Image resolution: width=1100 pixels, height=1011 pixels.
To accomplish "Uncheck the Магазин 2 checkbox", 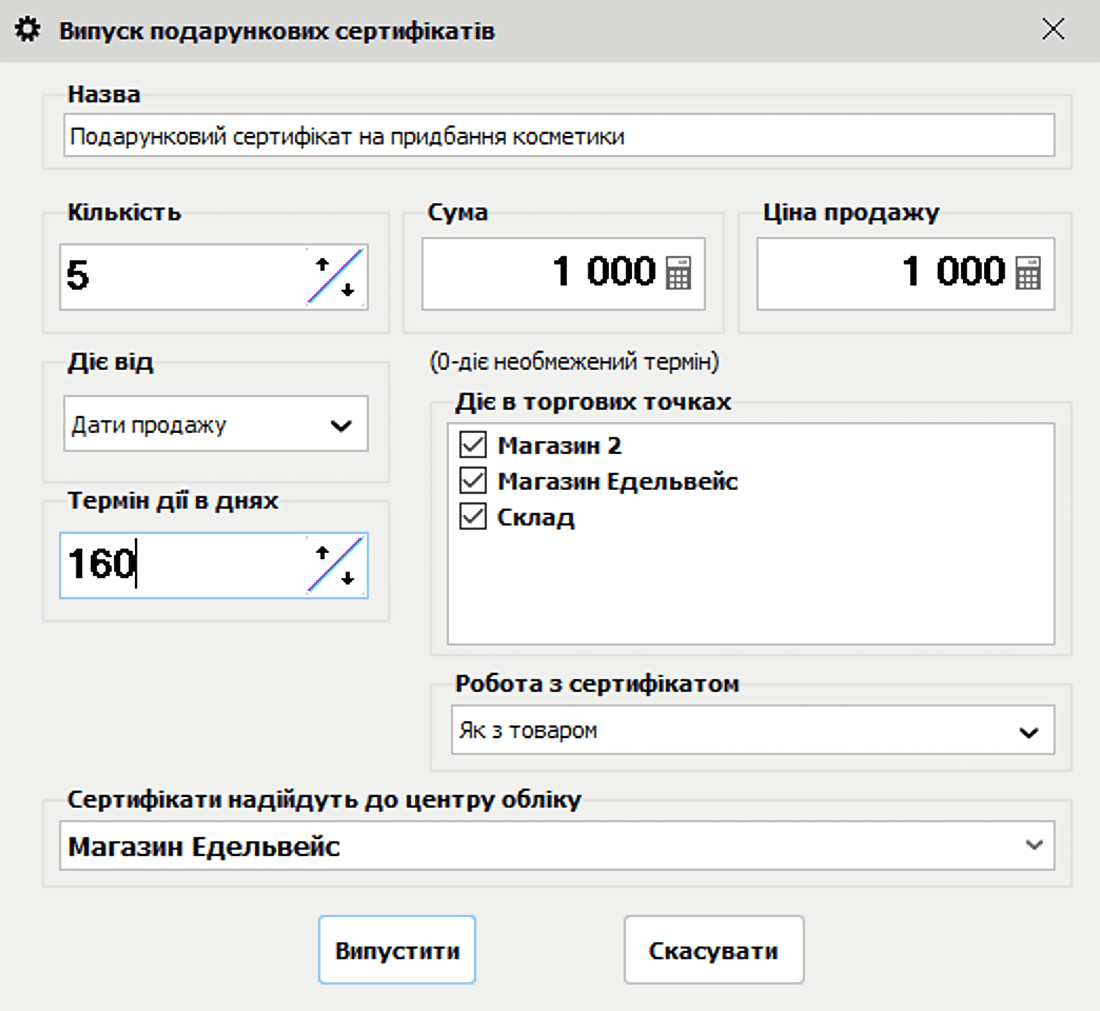I will [x=472, y=445].
